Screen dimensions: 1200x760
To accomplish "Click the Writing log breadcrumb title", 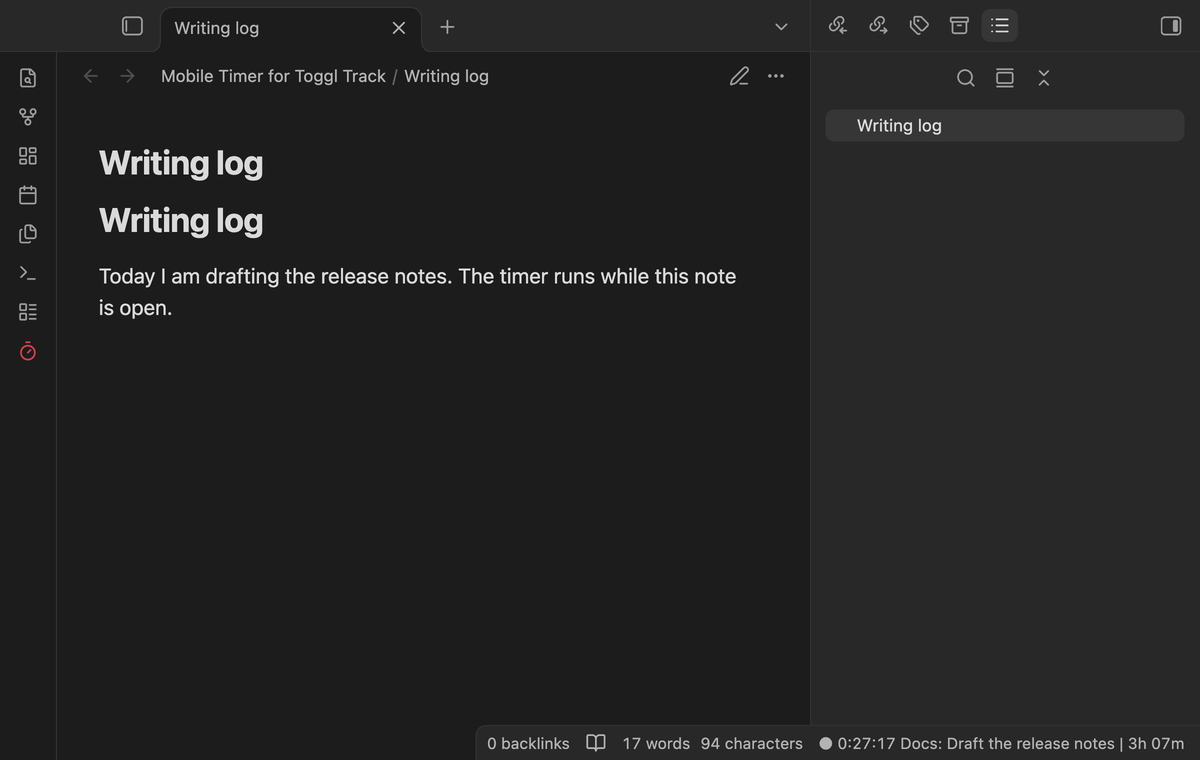I will [x=446, y=76].
